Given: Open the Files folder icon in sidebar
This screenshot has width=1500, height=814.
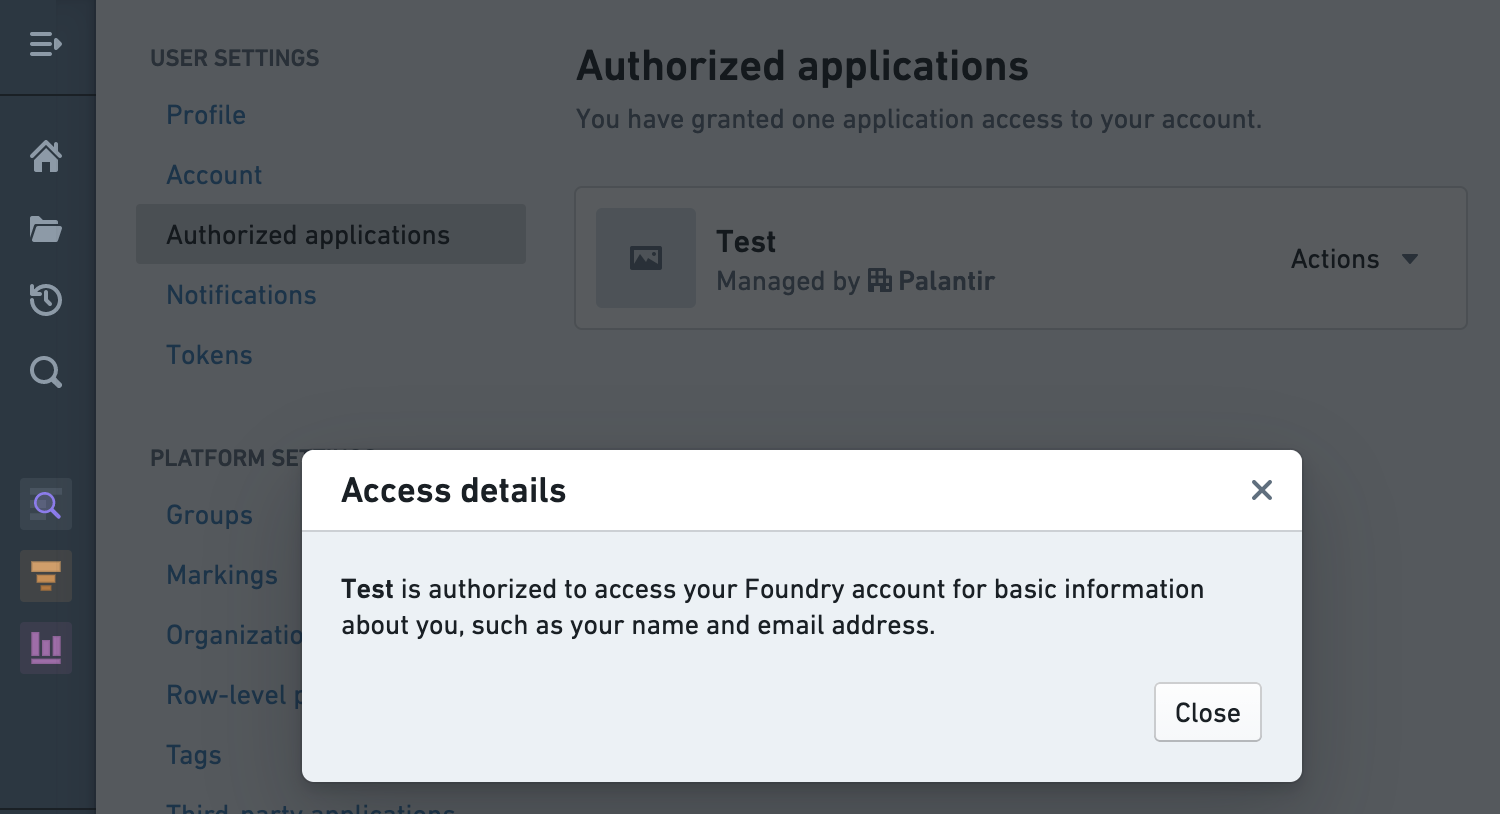Looking at the screenshot, I should (x=46, y=229).
